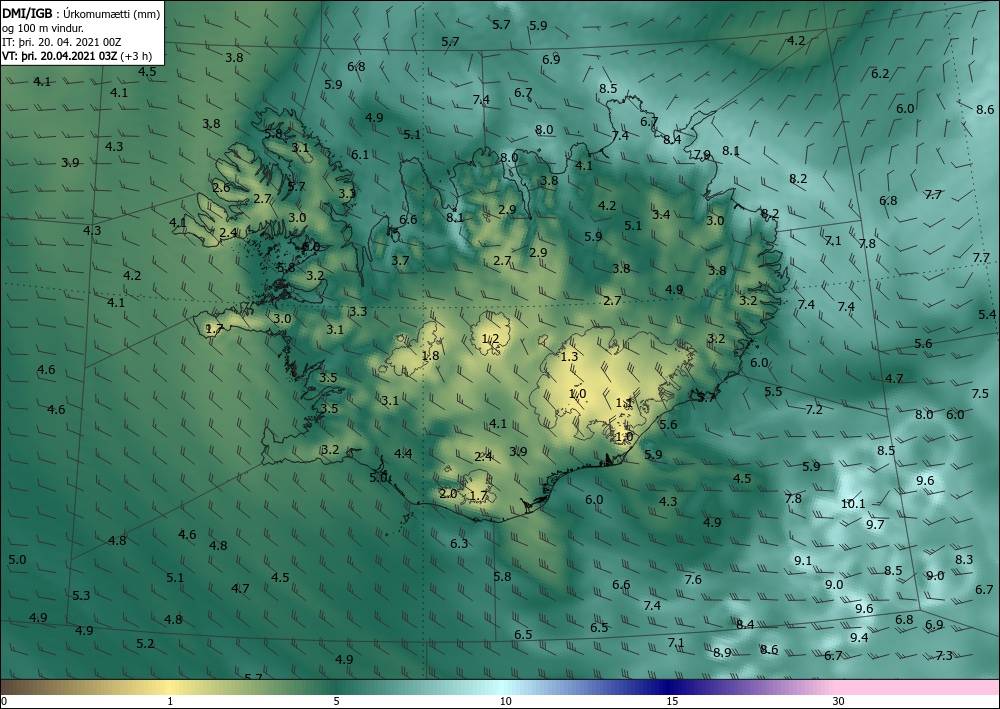
Task: Click the initial time 'IT: þri. 20. 04. 2021 00Z'
Action: [x=61, y=42]
